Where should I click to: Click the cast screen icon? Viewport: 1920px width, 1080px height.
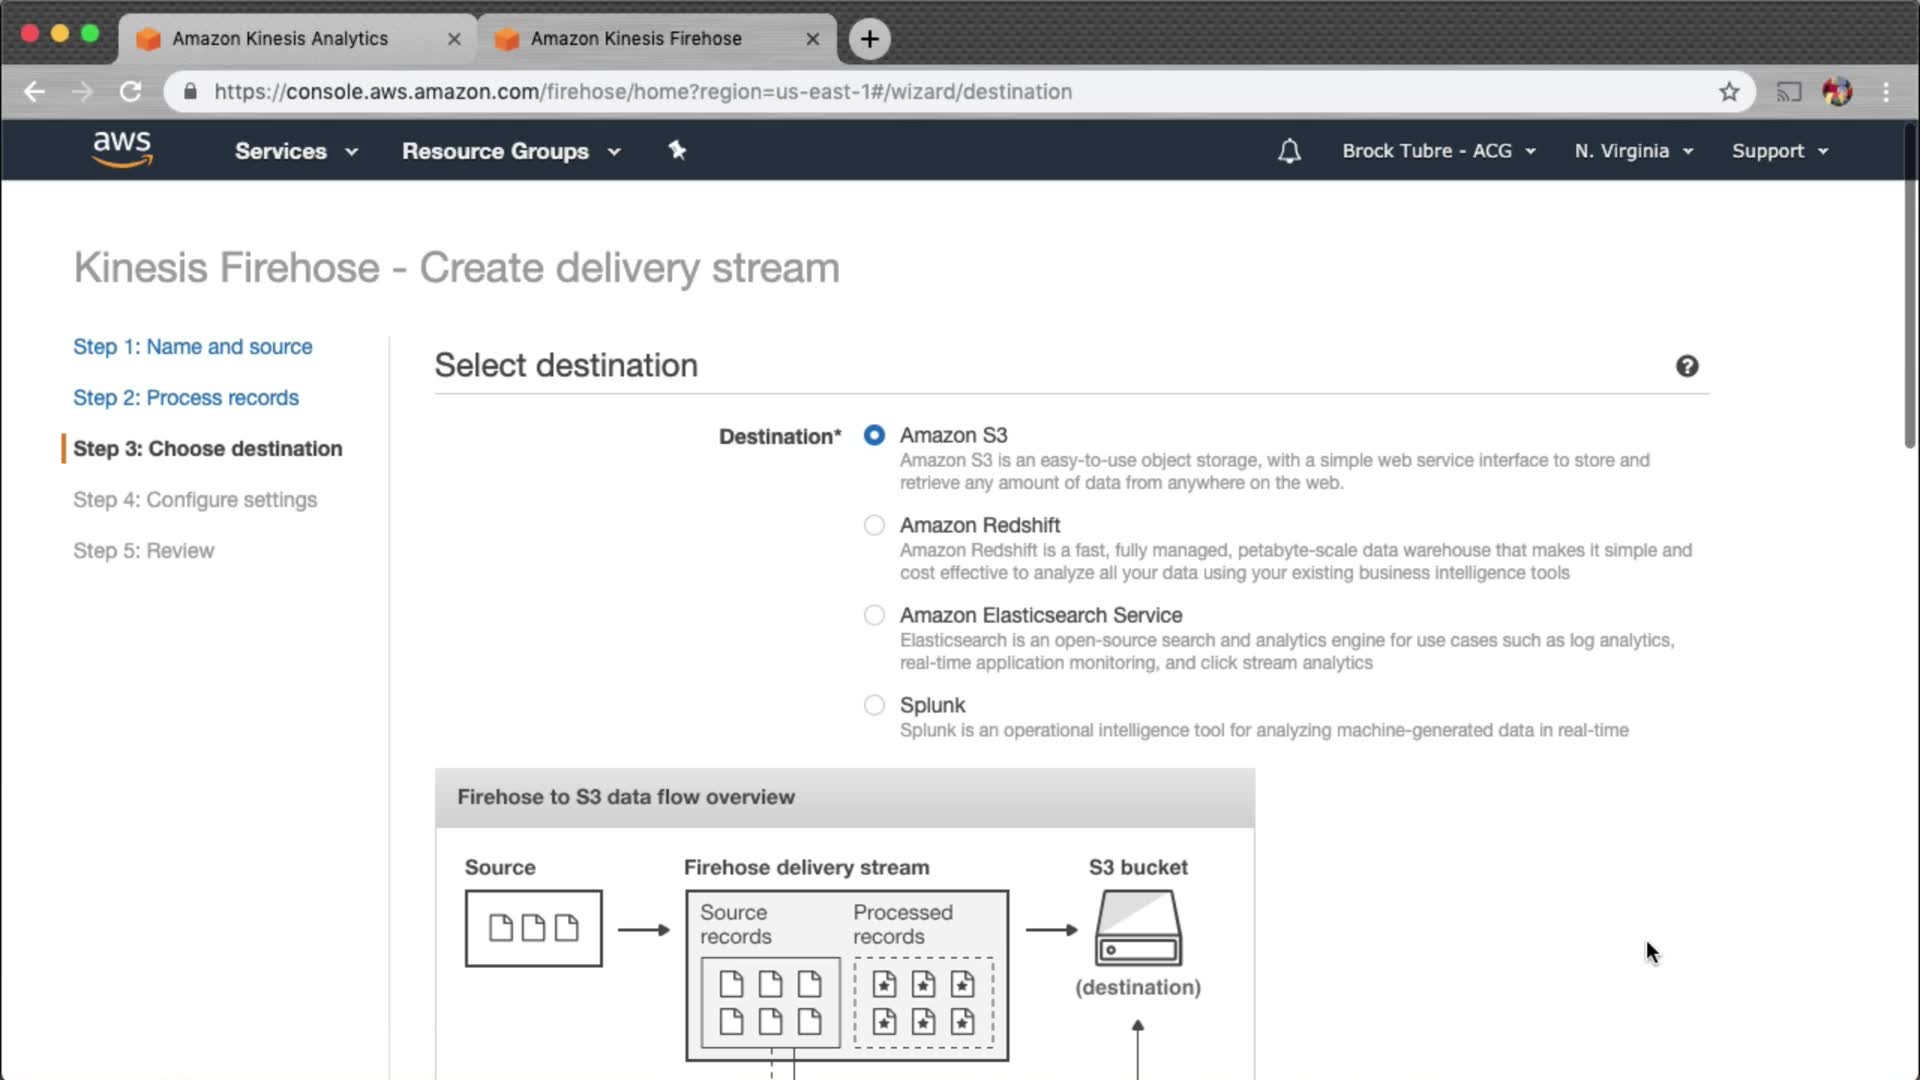[1788, 92]
